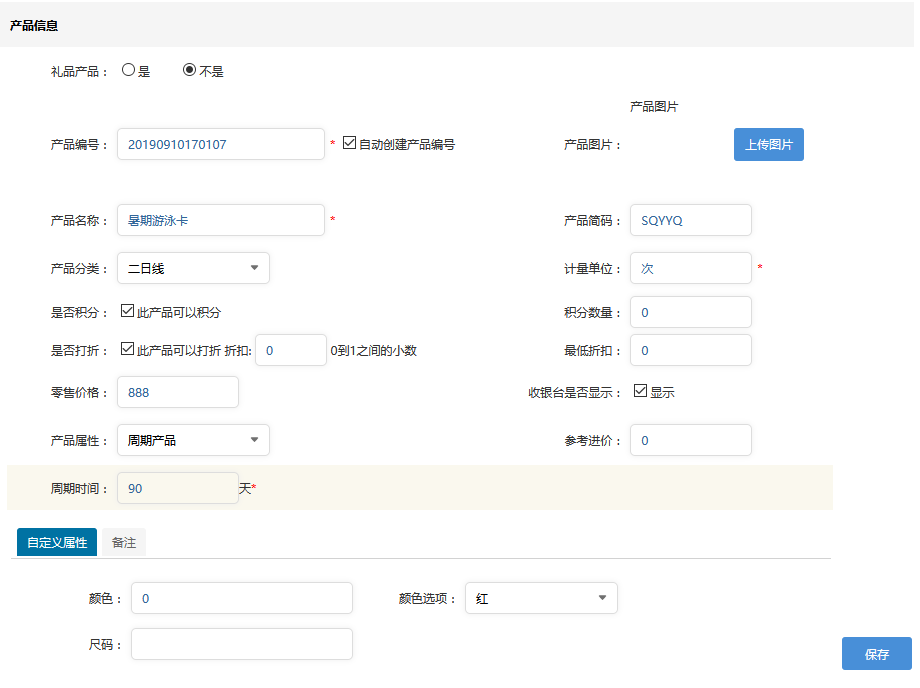
Task: Toggle 此产品可以打折 checkbox
Action: tap(127, 349)
